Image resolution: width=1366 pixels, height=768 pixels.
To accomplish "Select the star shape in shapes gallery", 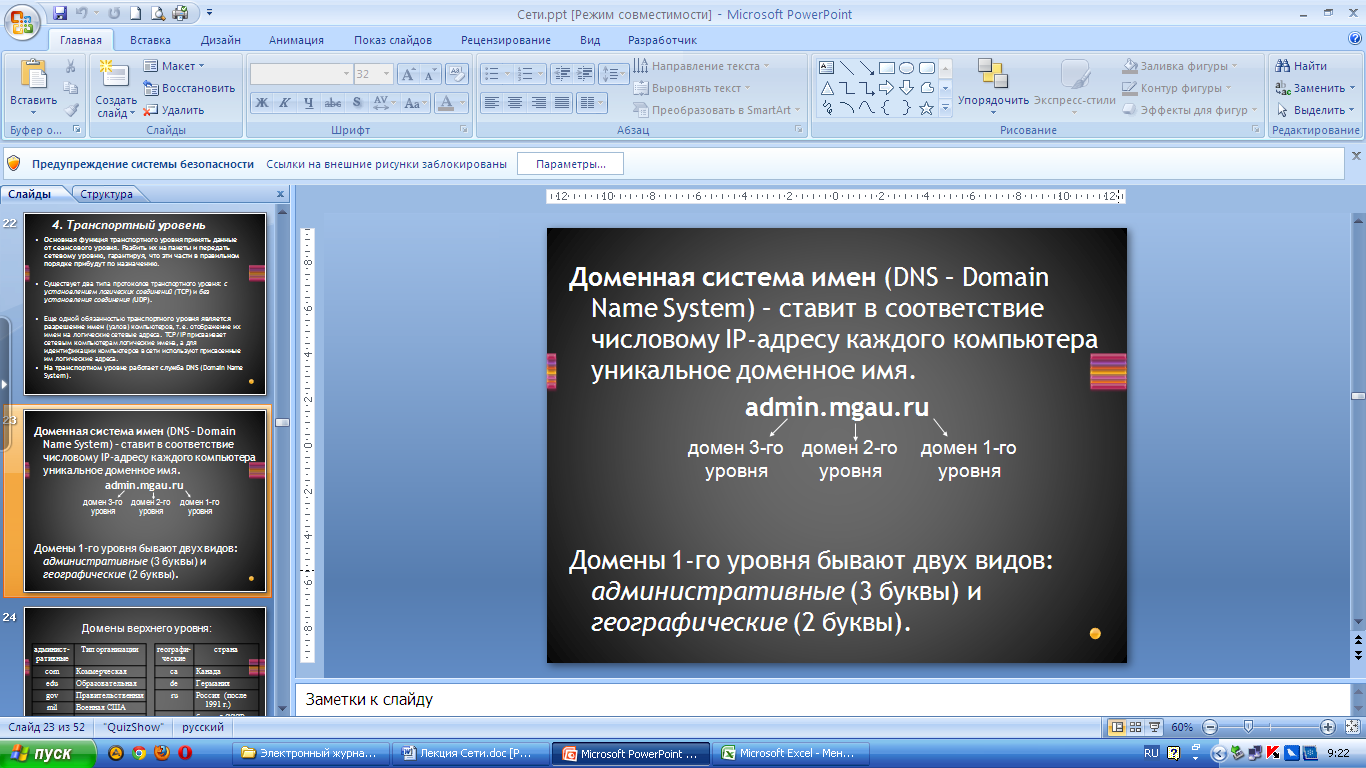I will coord(926,108).
